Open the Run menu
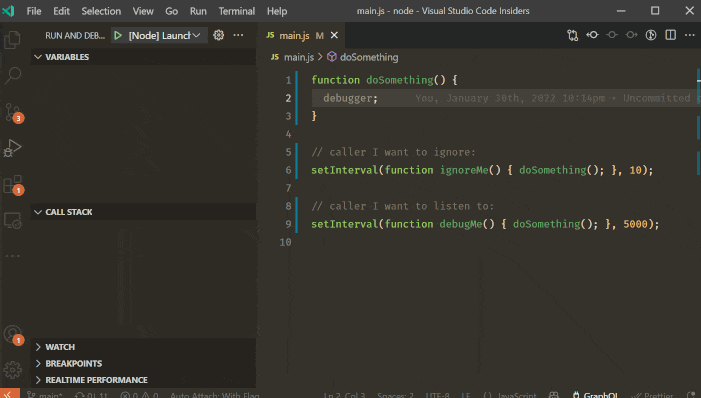This screenshot has width=701, height=398. tap(198, 11)
